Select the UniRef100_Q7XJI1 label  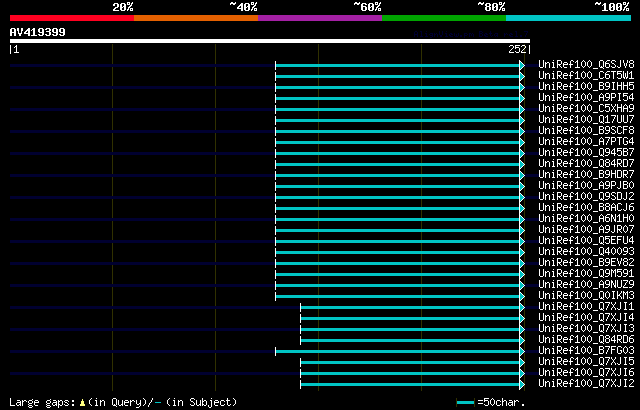point(586,307)
